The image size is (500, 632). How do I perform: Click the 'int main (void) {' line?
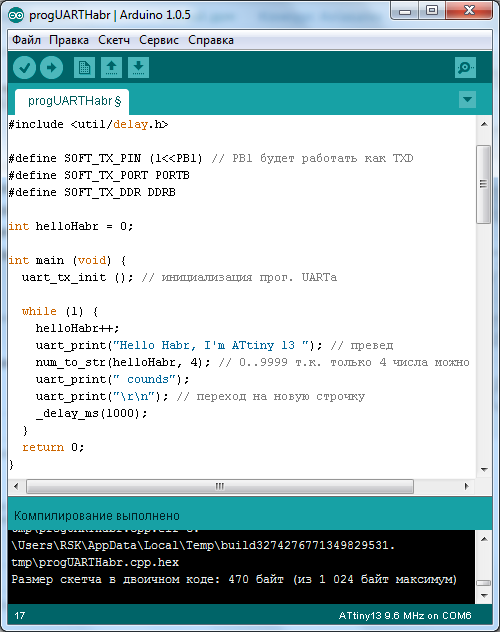pyautogui.click(x=67, y=260)
